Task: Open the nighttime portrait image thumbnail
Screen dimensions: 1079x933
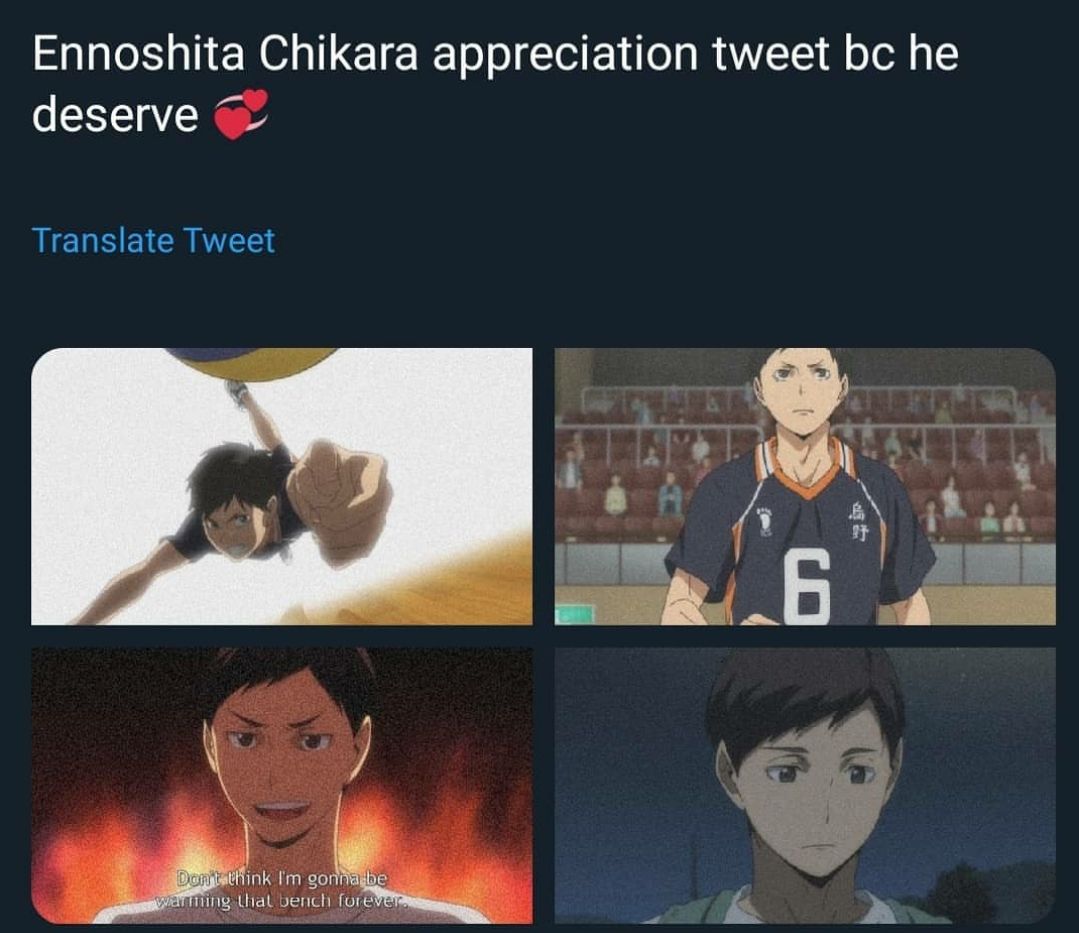Action: 805,786
